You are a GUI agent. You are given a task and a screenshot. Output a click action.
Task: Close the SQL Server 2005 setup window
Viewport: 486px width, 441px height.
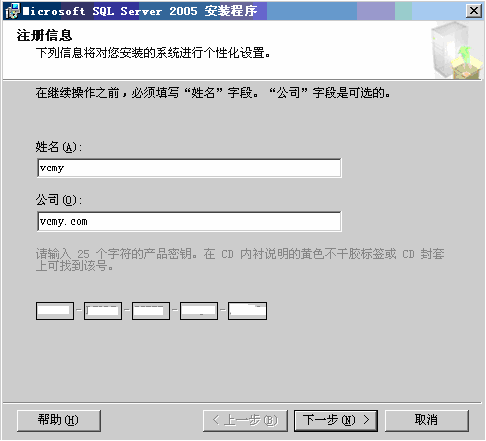[474, 11]
